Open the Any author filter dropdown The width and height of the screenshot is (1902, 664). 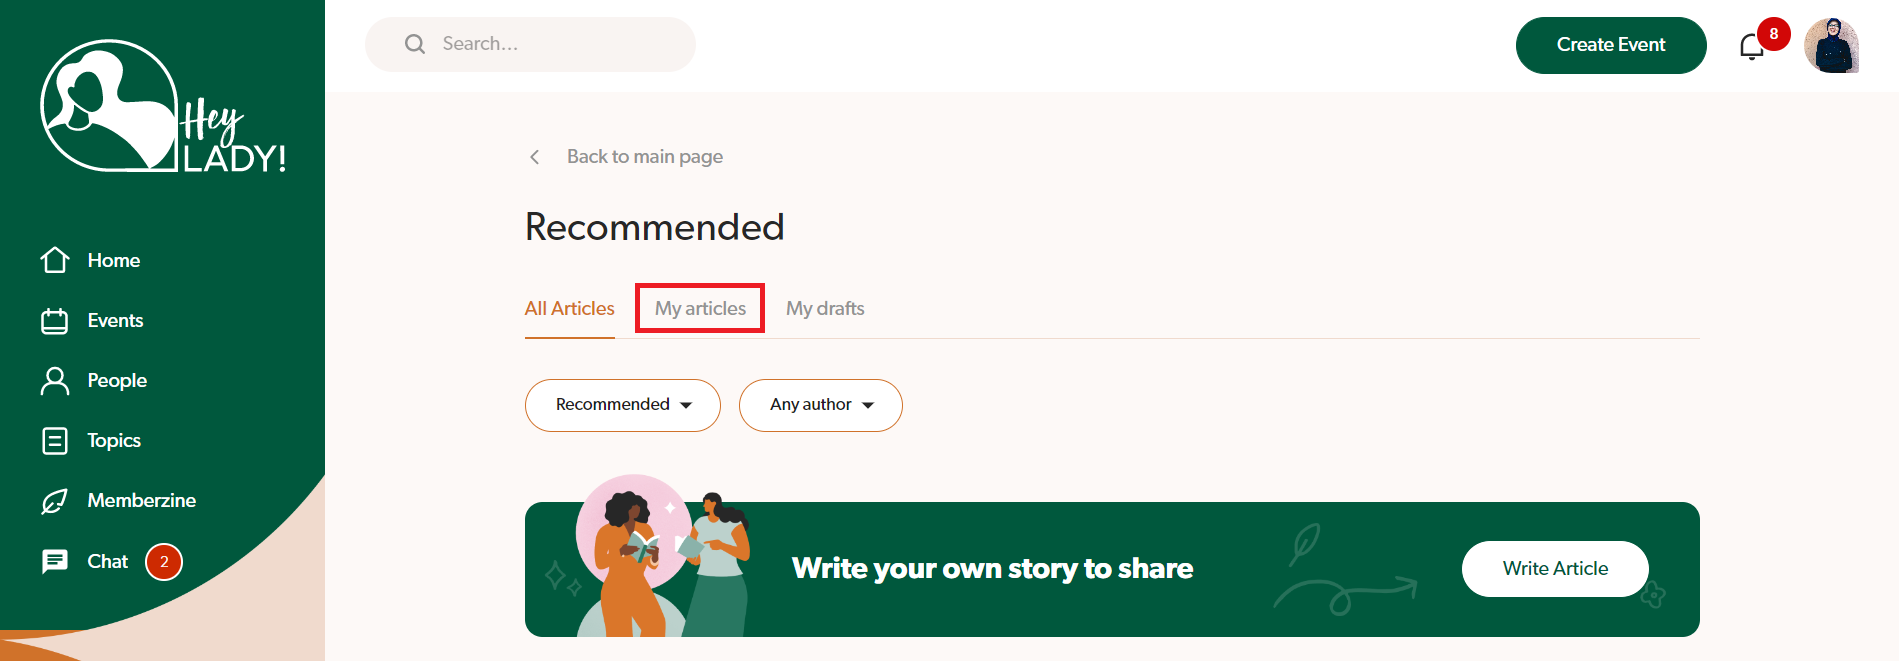pyautogui.click(x=820, y=405)
